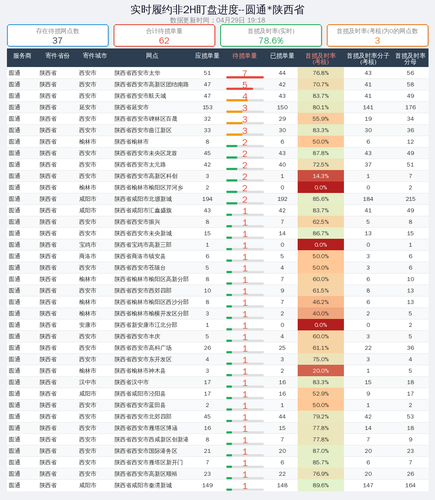The image size is (435, 500).
Task: Click the 商洛市 city cell
Action: (88, 256)
